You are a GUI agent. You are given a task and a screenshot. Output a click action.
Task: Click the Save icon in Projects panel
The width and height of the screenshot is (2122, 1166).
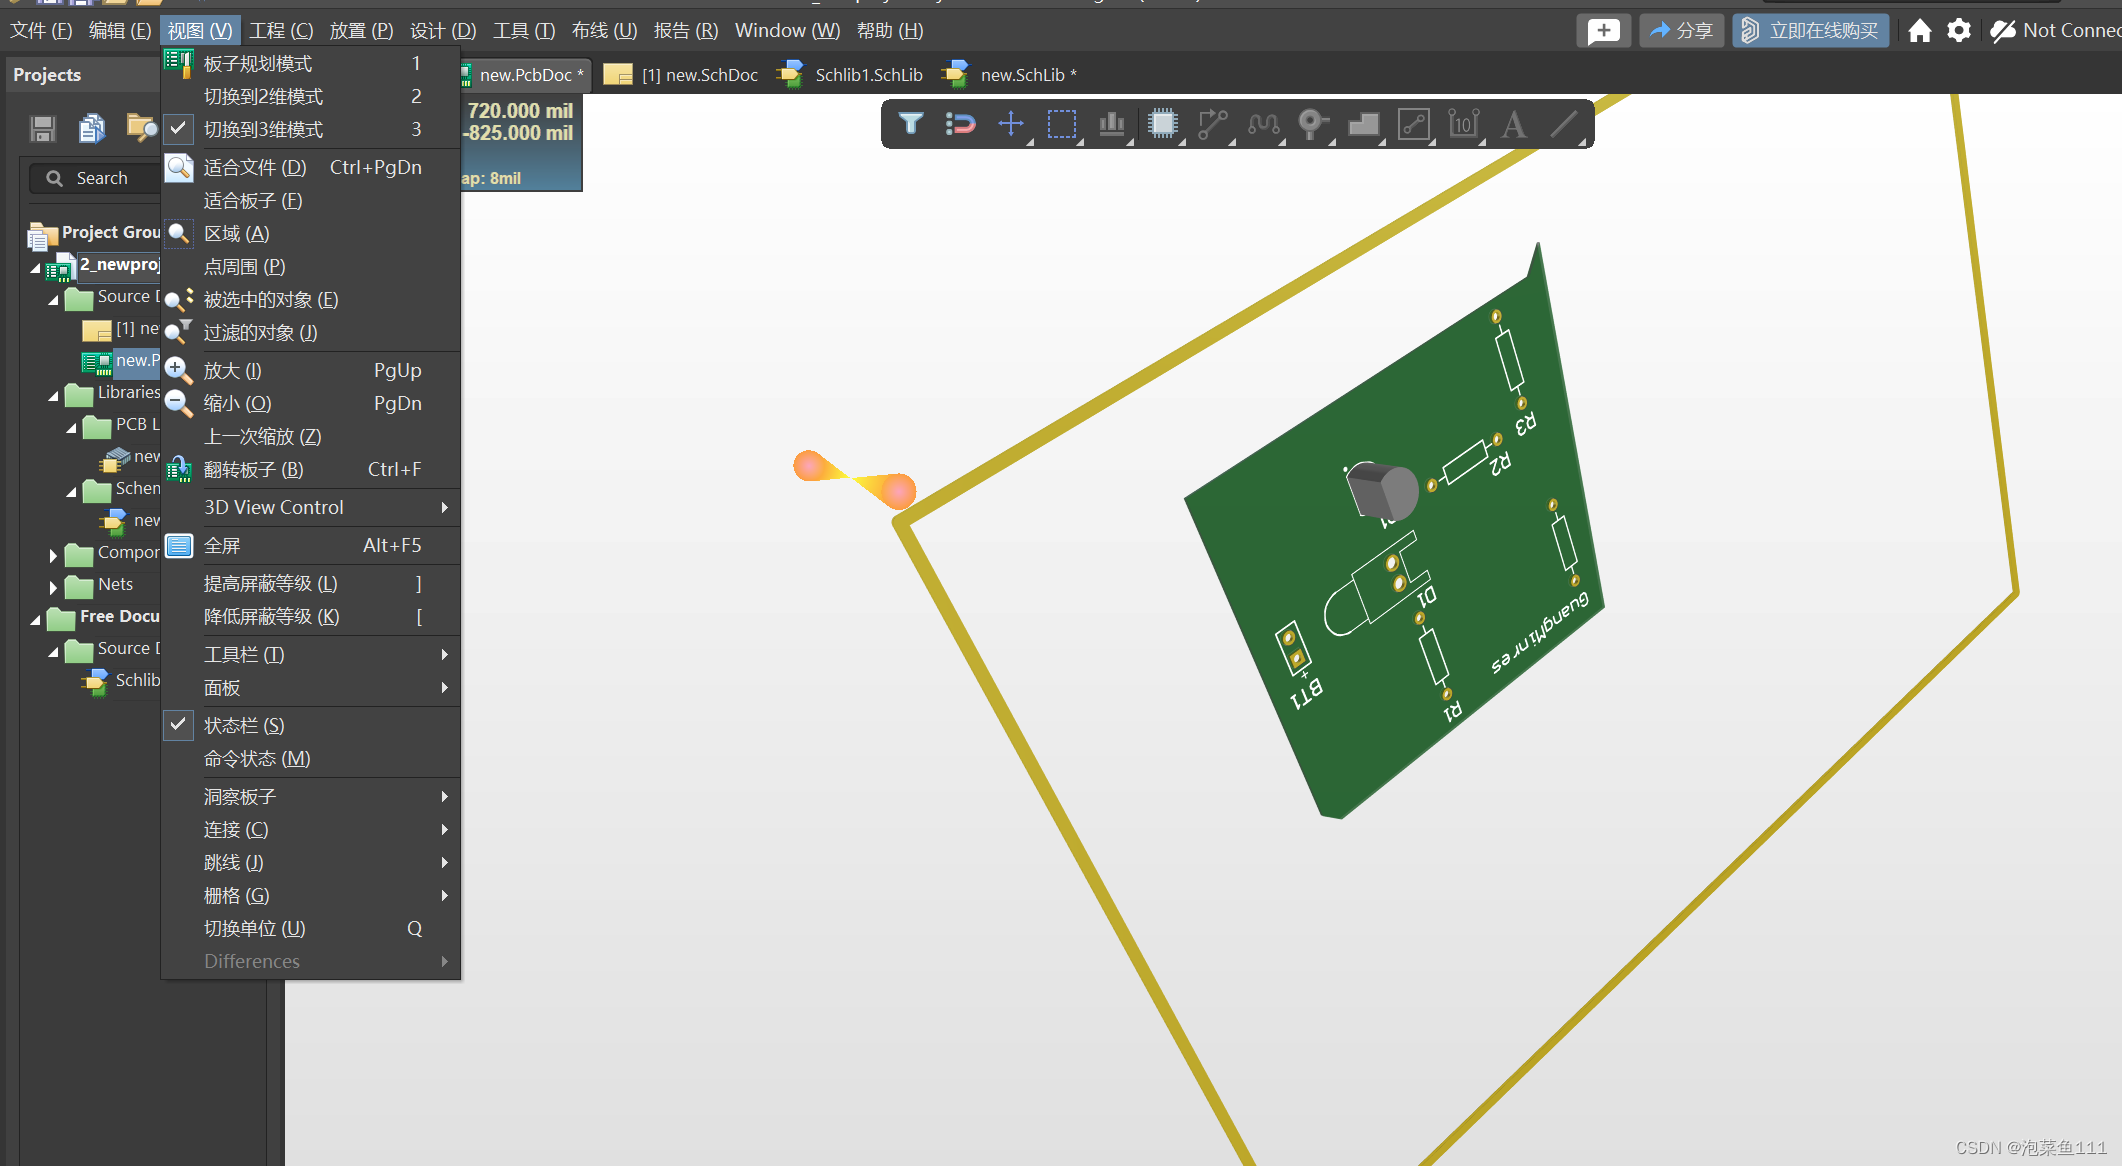(42, 128)
